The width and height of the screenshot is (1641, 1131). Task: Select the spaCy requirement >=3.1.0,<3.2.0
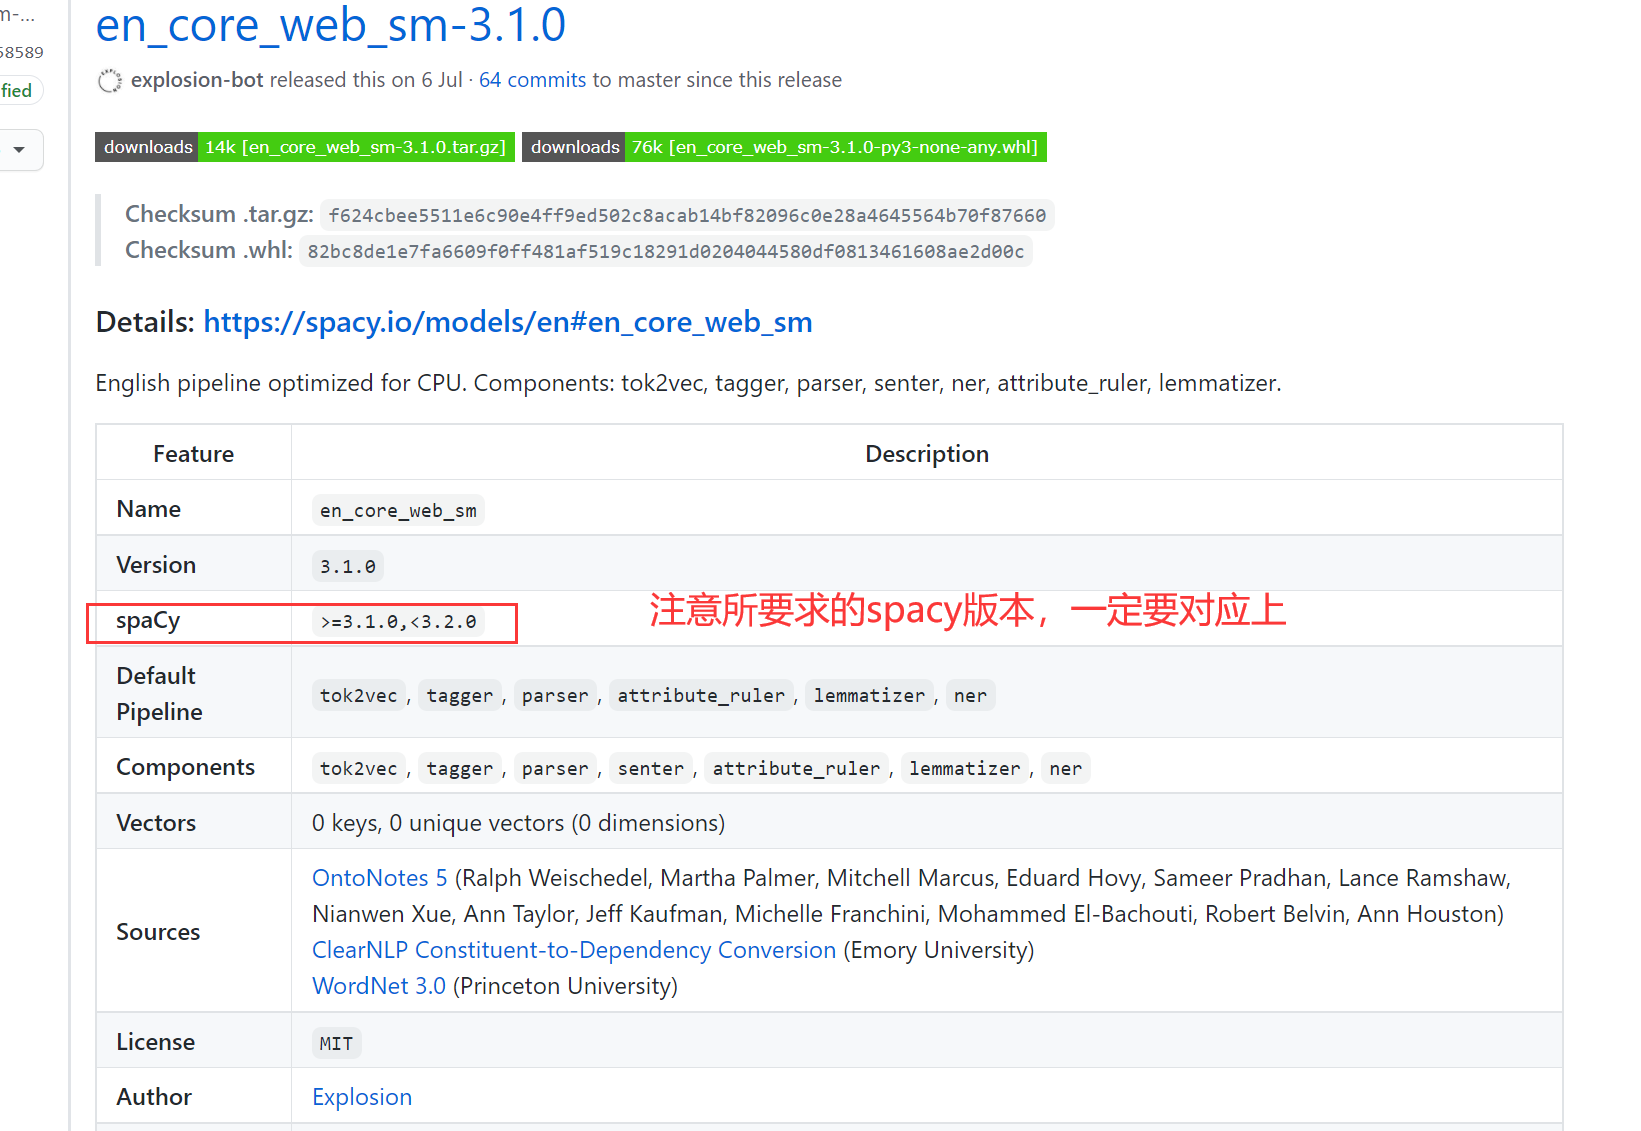point(398,622)
